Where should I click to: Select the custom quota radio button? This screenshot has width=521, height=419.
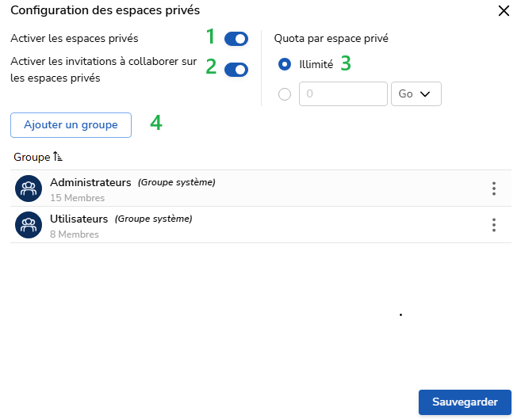pos(284,94)
